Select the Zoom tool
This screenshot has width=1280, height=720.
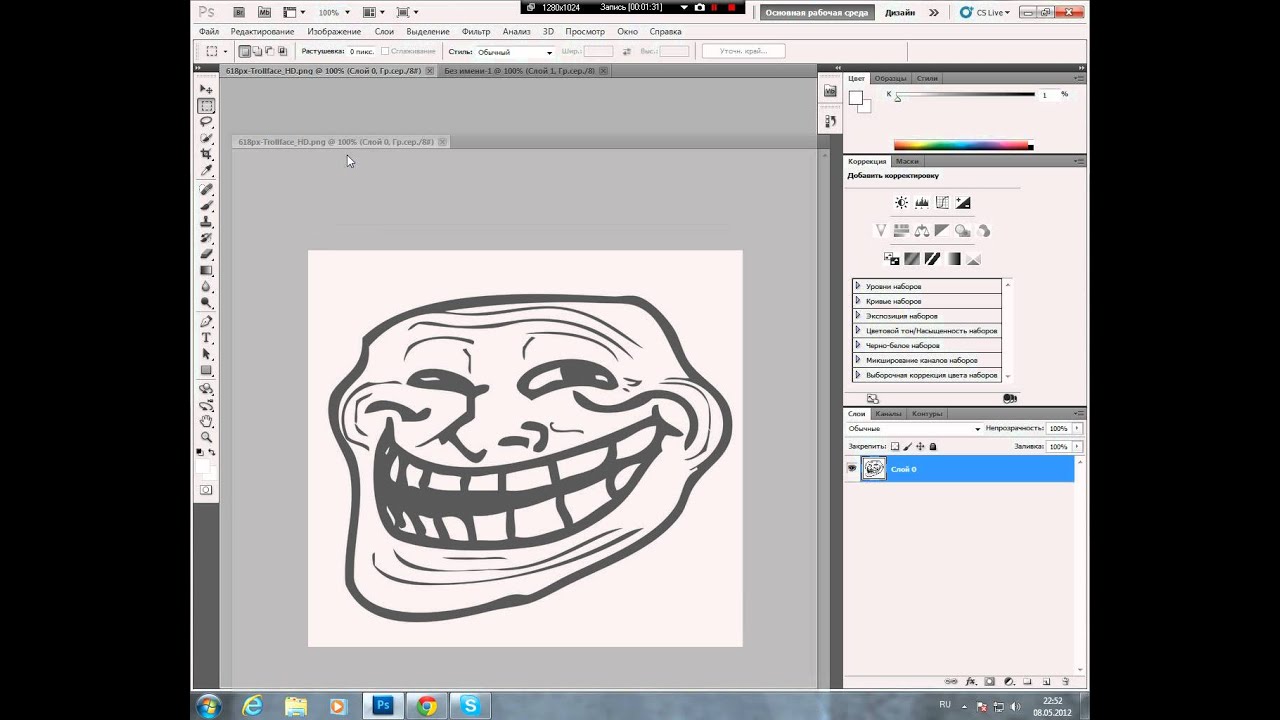pos(206,437)
